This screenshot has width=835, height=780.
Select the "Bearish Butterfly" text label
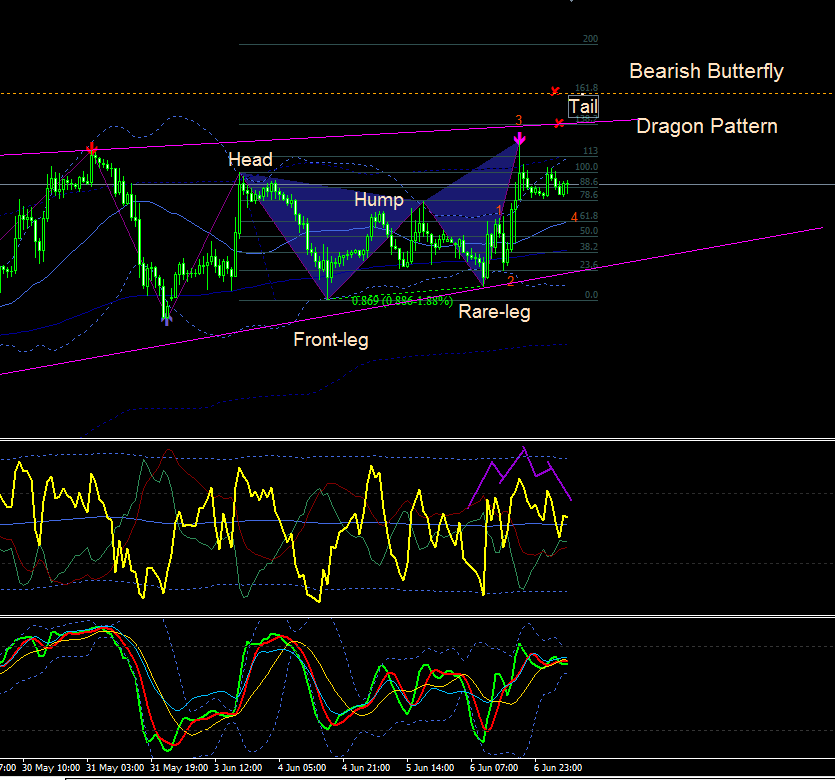coord(706,71)
